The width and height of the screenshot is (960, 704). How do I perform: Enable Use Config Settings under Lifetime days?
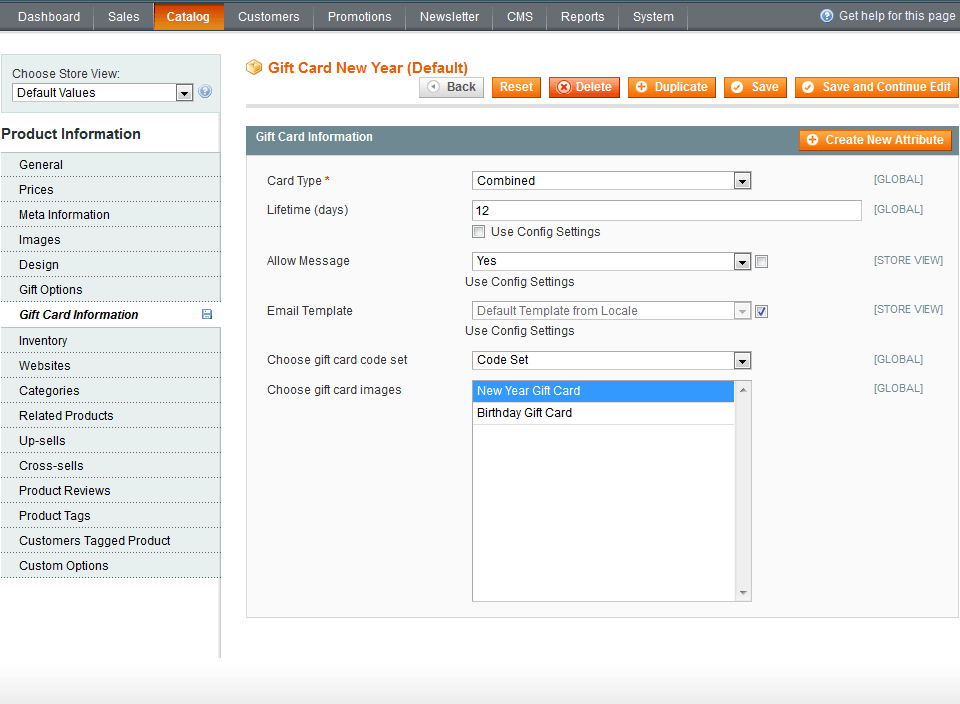click(479, 231)
